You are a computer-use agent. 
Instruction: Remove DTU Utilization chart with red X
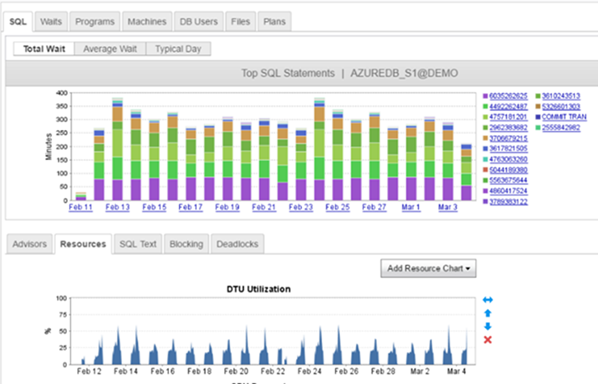tap(488, 339)
